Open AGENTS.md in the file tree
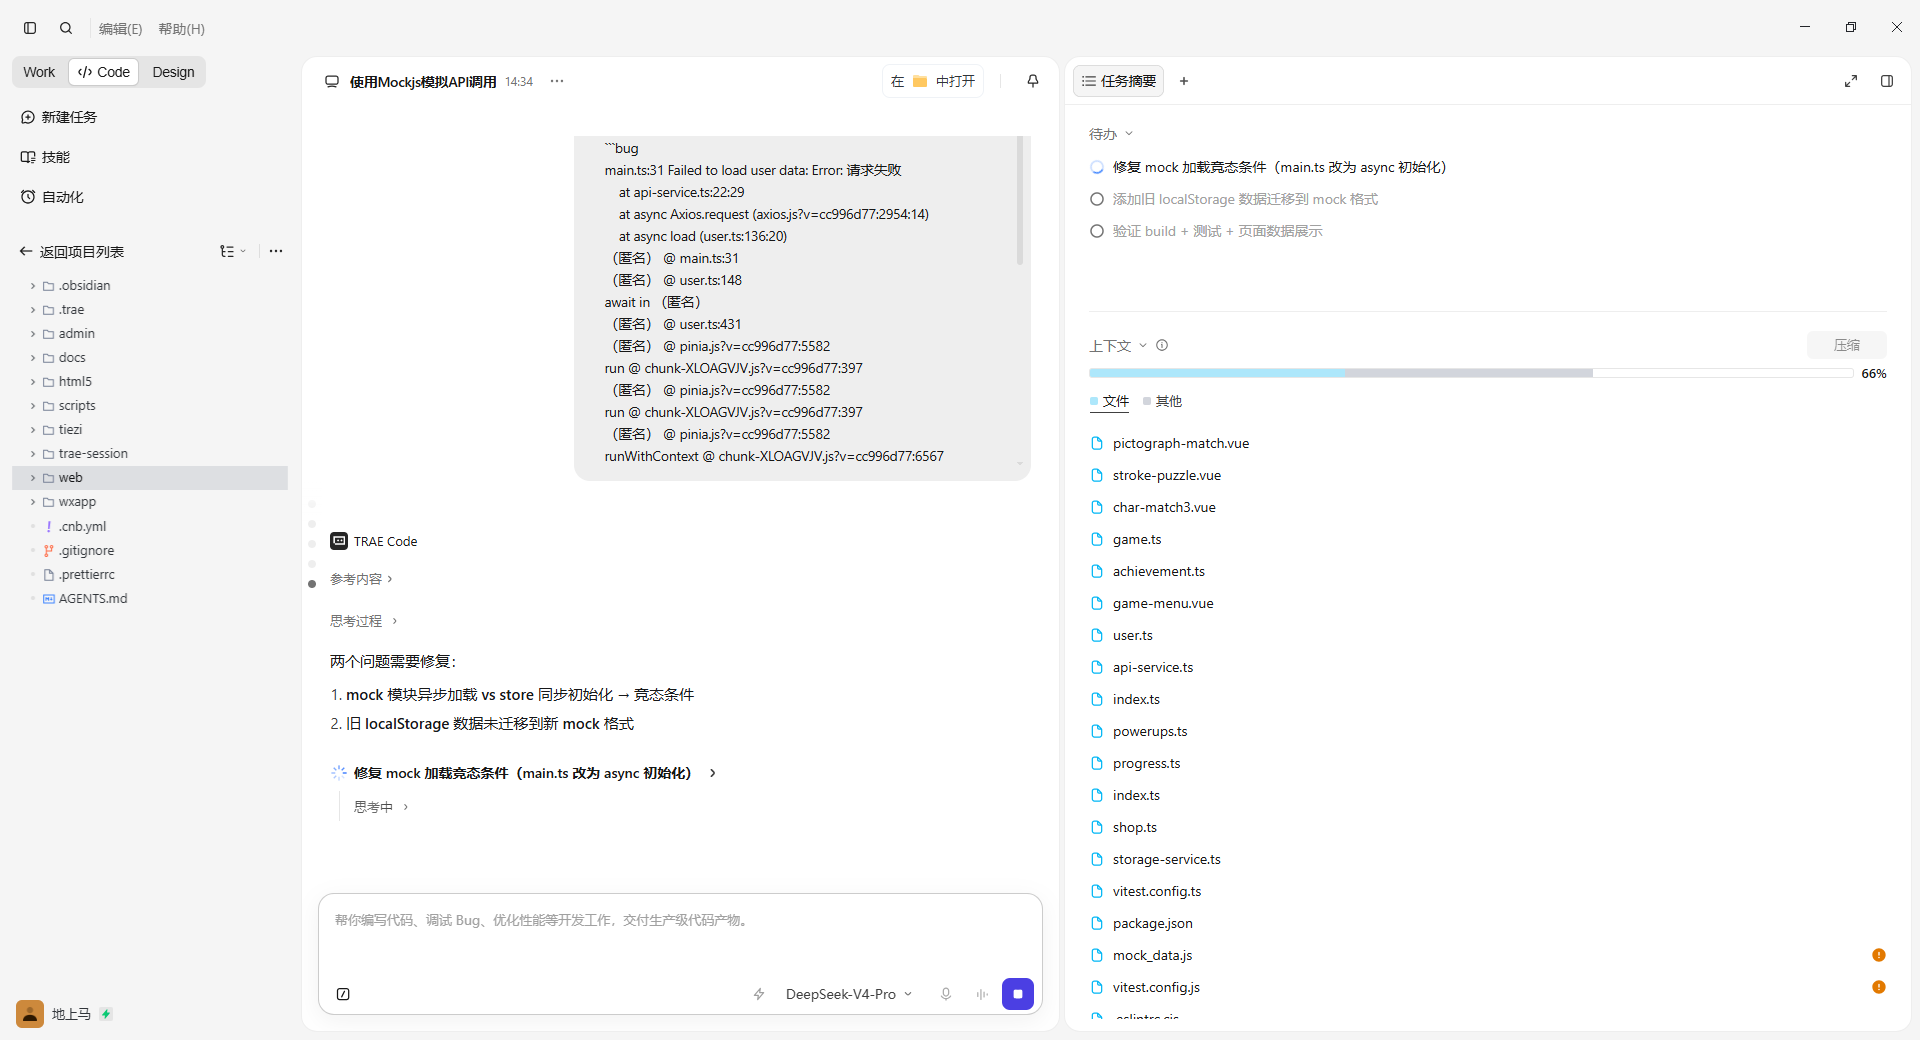This screenshot has width=1920, height=1040. pyautogui.click(x=92, y=598)
